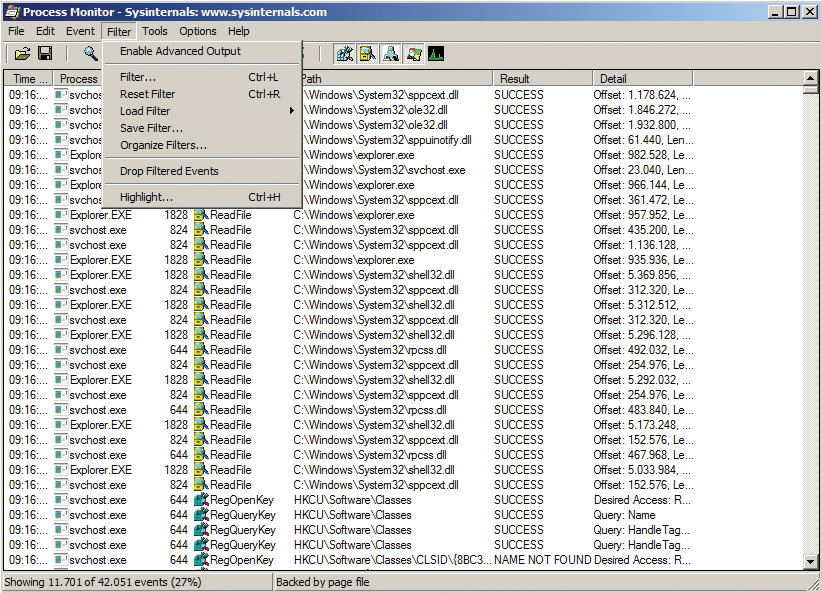Viewport: 822px width, 593px height.
Task: Open the Event menu
Action: click(x=79, y=31)
